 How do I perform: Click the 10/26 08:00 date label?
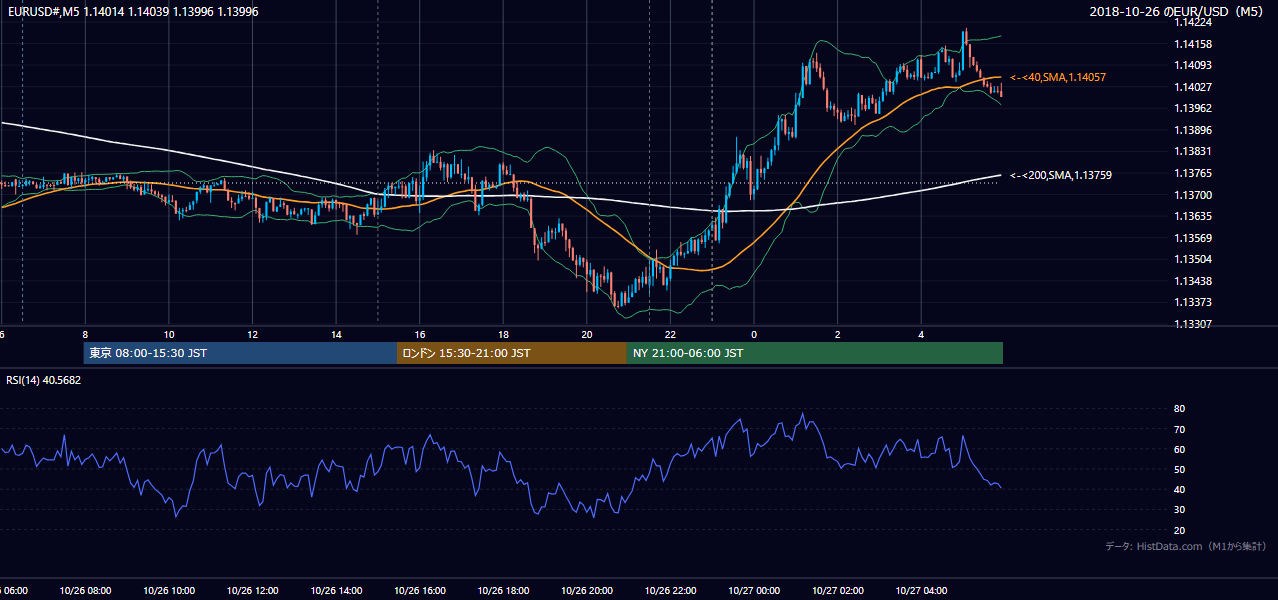coord(85,591)
